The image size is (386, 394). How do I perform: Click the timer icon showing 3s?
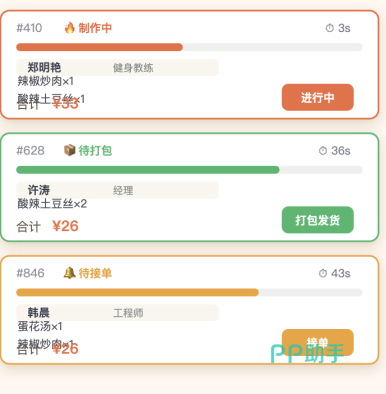(329, 28)
